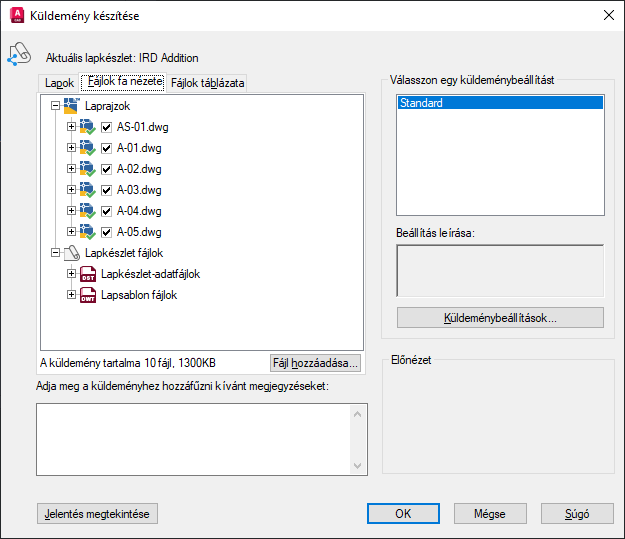The width and height of the screenshot is (625, 539).
Task: Switch to the Lapok tab
Action: tap(59, 83)
